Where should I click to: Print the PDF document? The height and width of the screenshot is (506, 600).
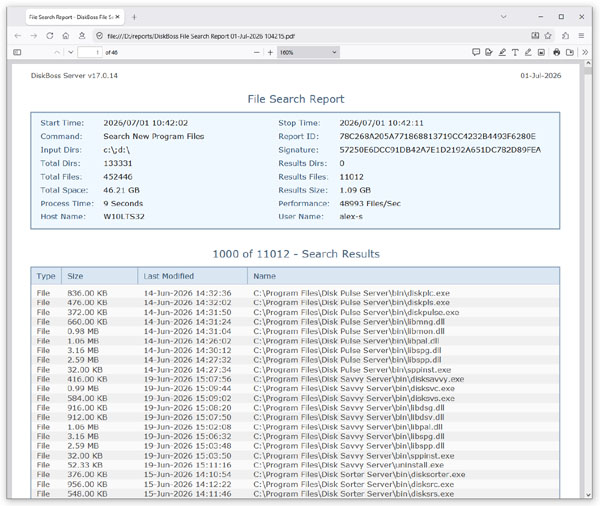[557, 52]
